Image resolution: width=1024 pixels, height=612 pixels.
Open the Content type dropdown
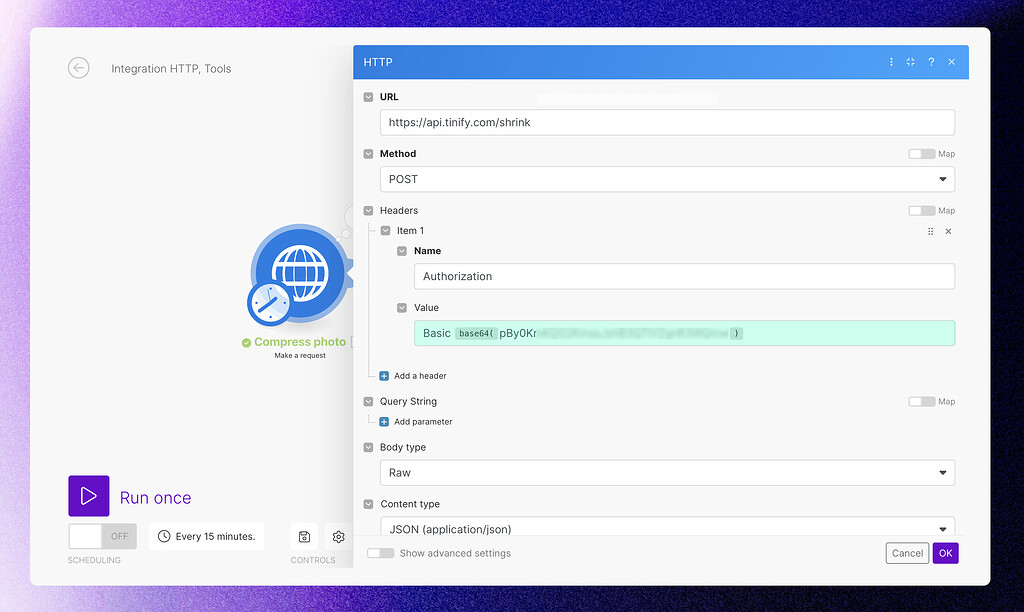click(666, 527)
